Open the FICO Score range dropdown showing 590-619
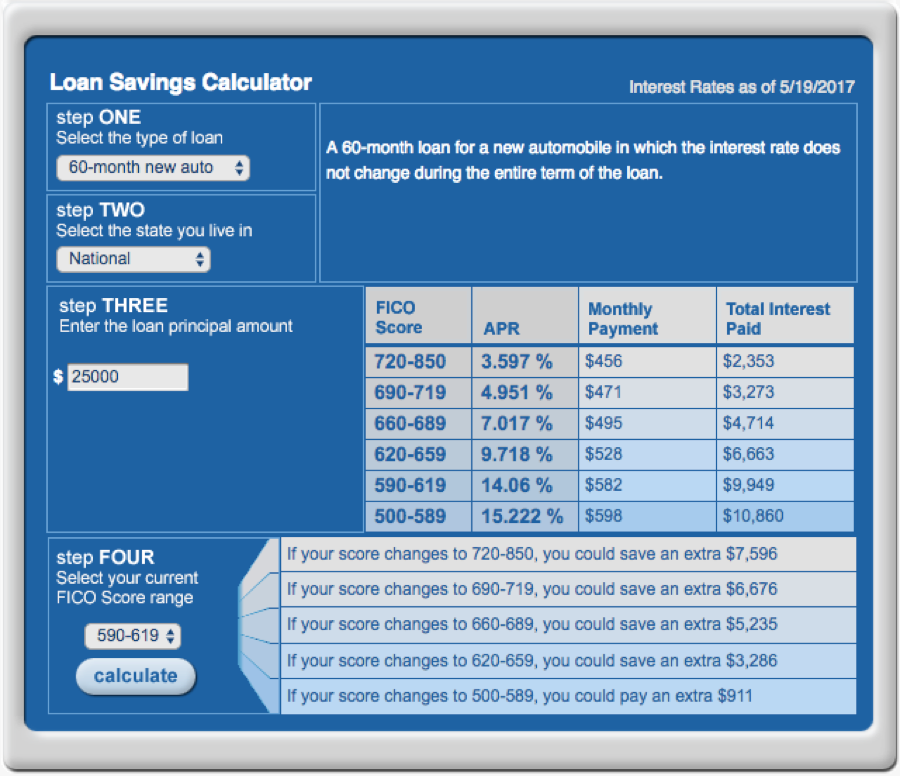This screenshot has height=777, width=900. (133, 636)
